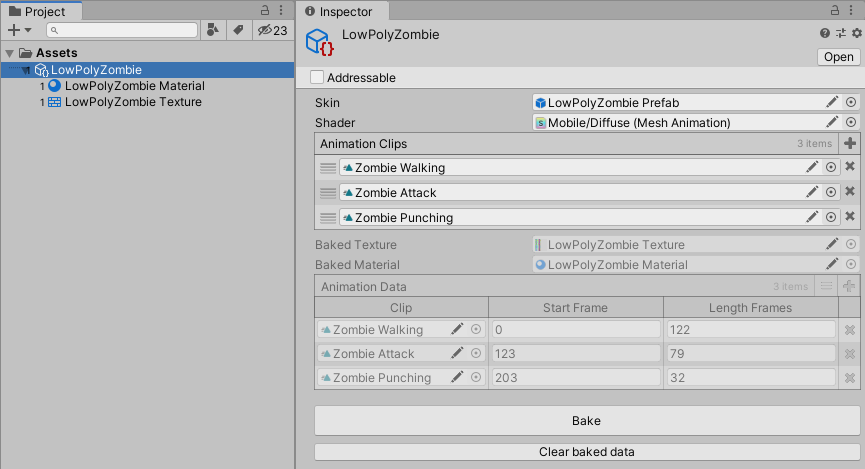Edit the Zombie Punching clip pencil icon
The width and height of the screenshot is (865, 469).
click(812, 217)
